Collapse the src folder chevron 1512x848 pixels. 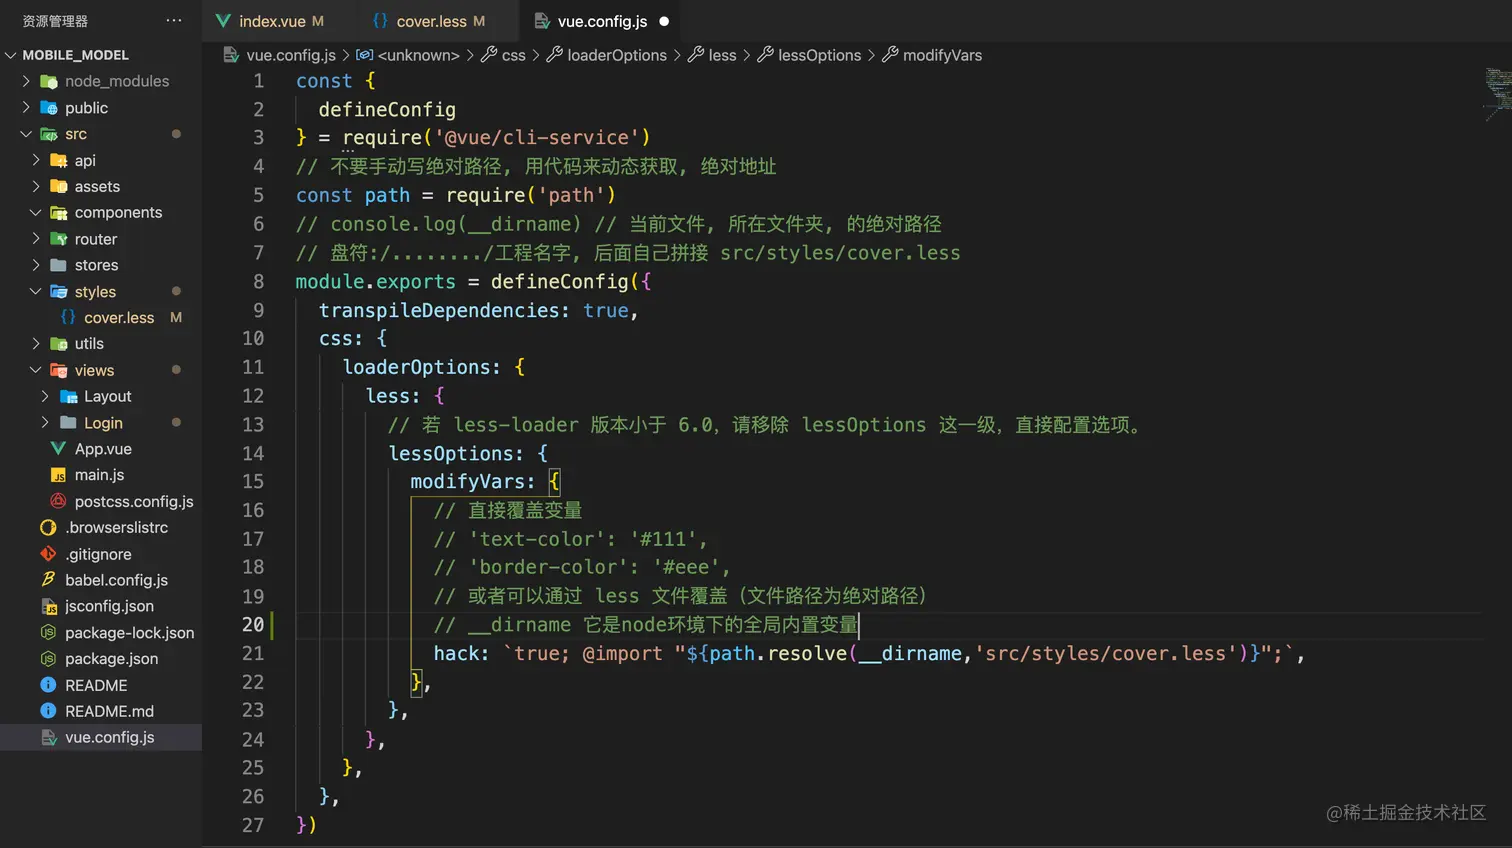[26, 133]
